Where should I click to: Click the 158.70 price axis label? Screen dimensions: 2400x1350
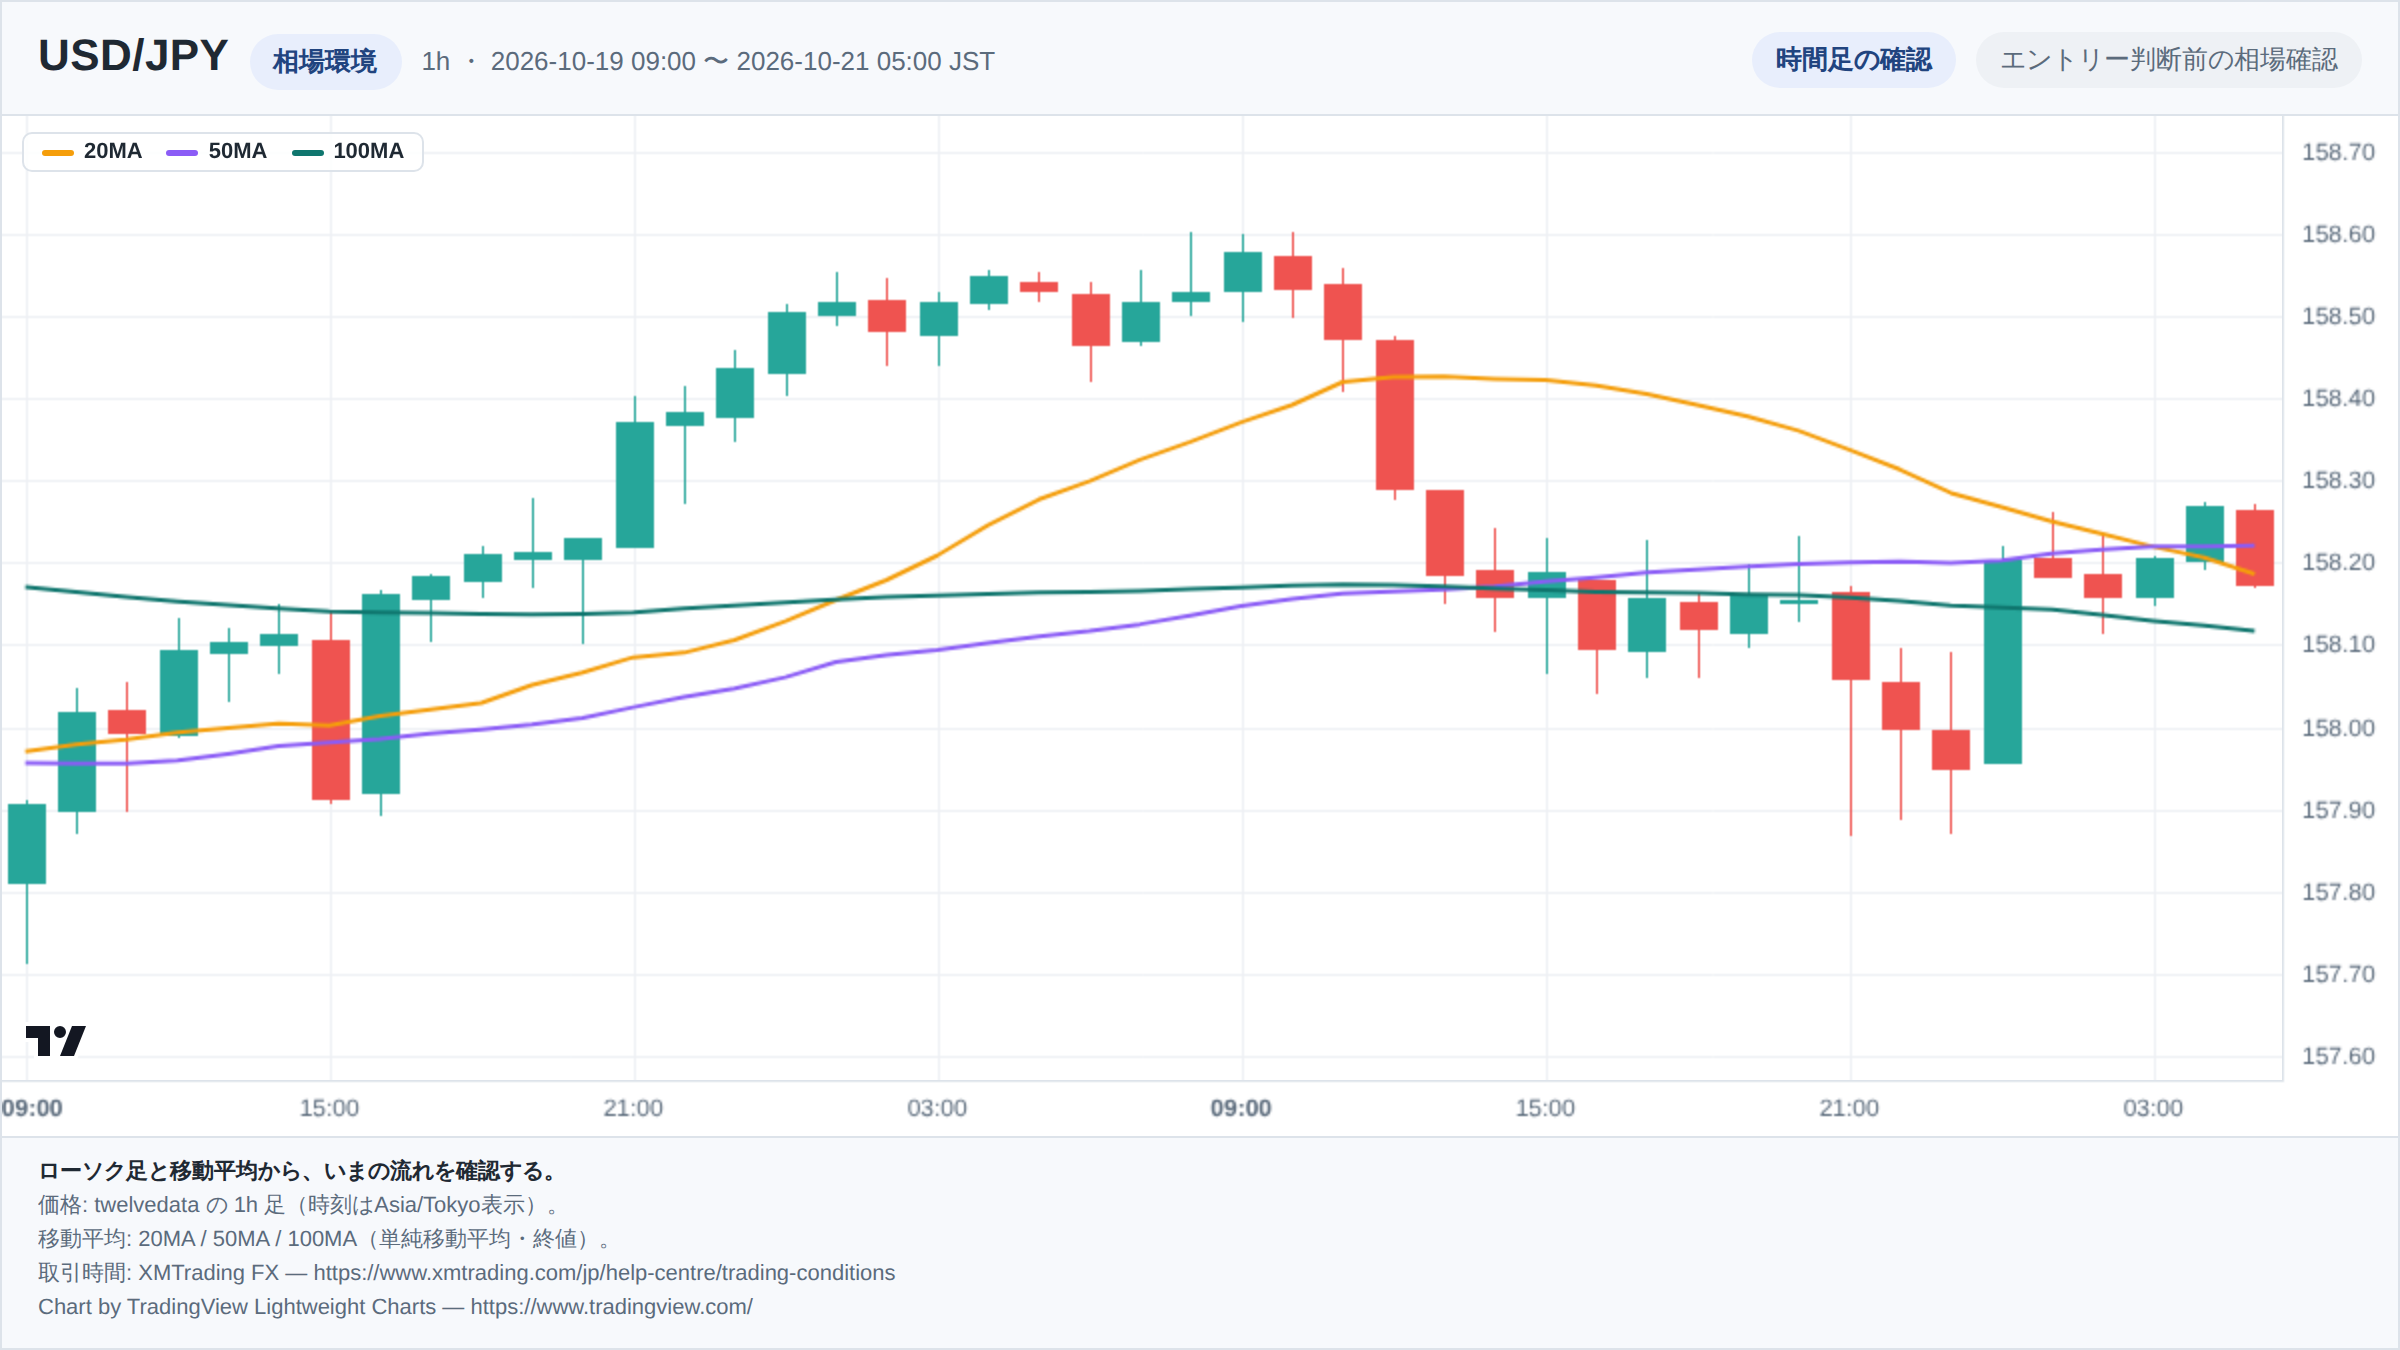pos(2338,152)
